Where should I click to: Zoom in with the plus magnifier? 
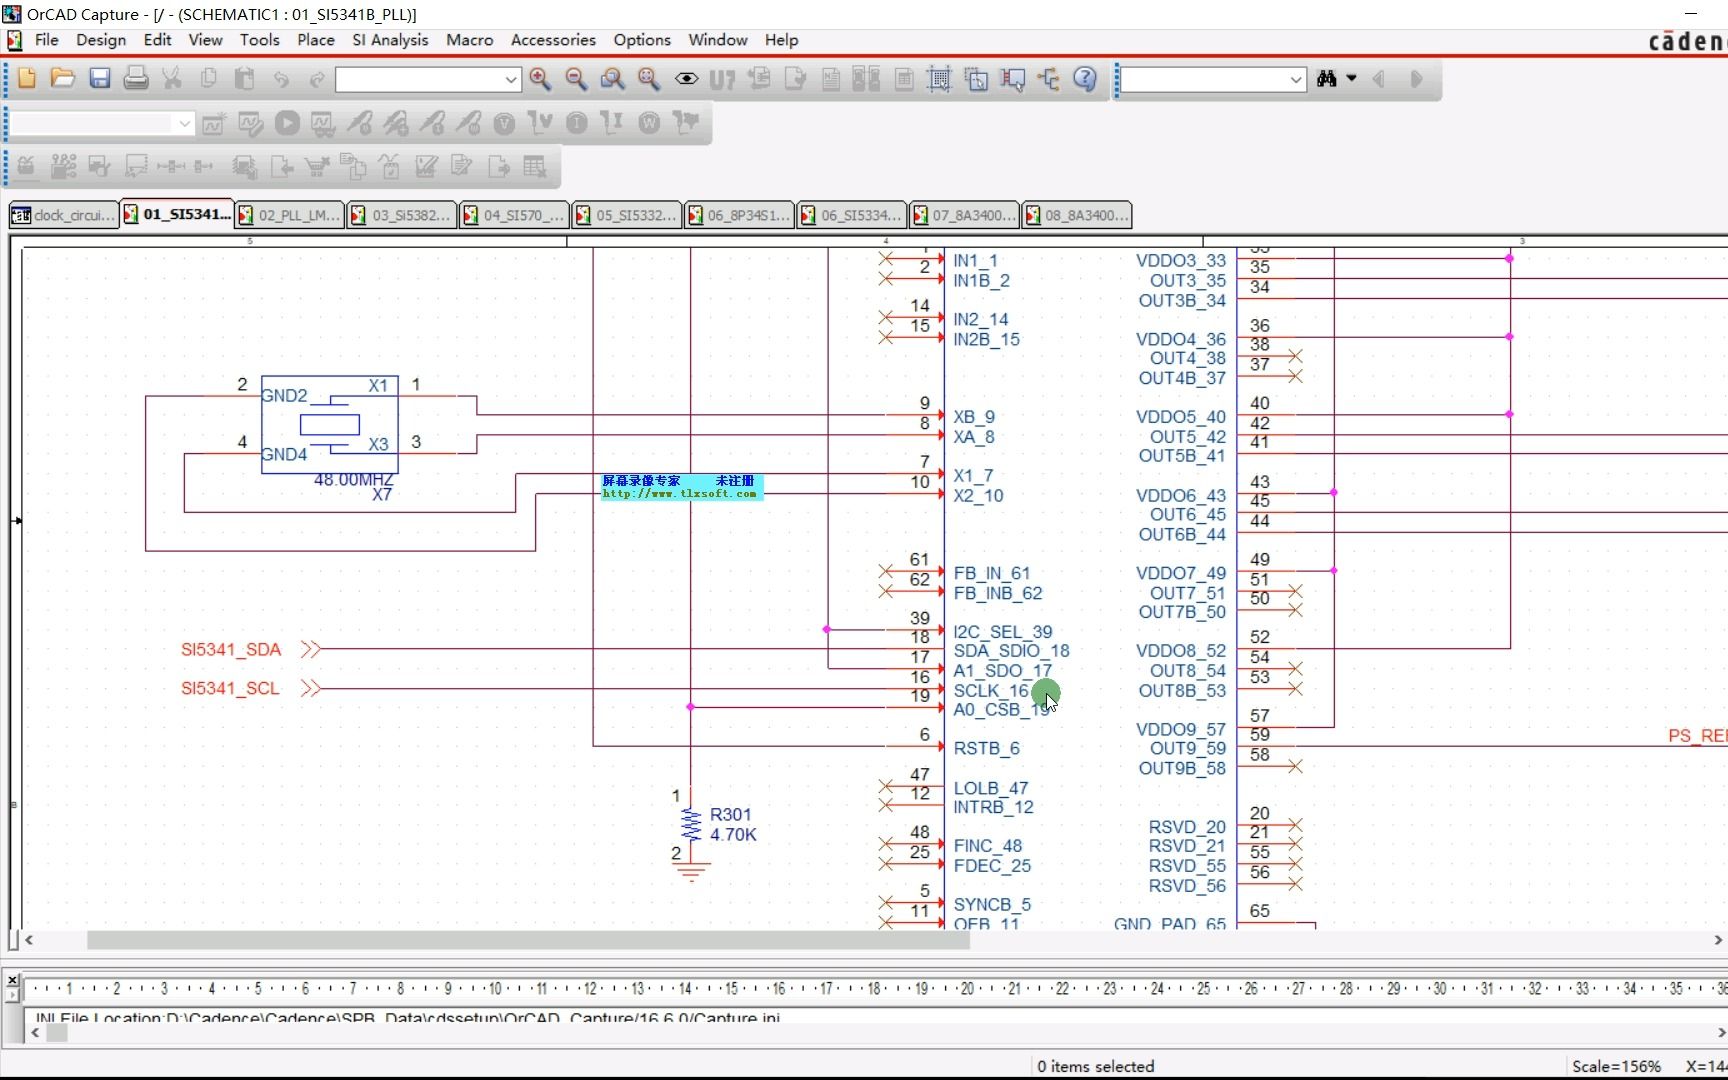pos(540,78)
